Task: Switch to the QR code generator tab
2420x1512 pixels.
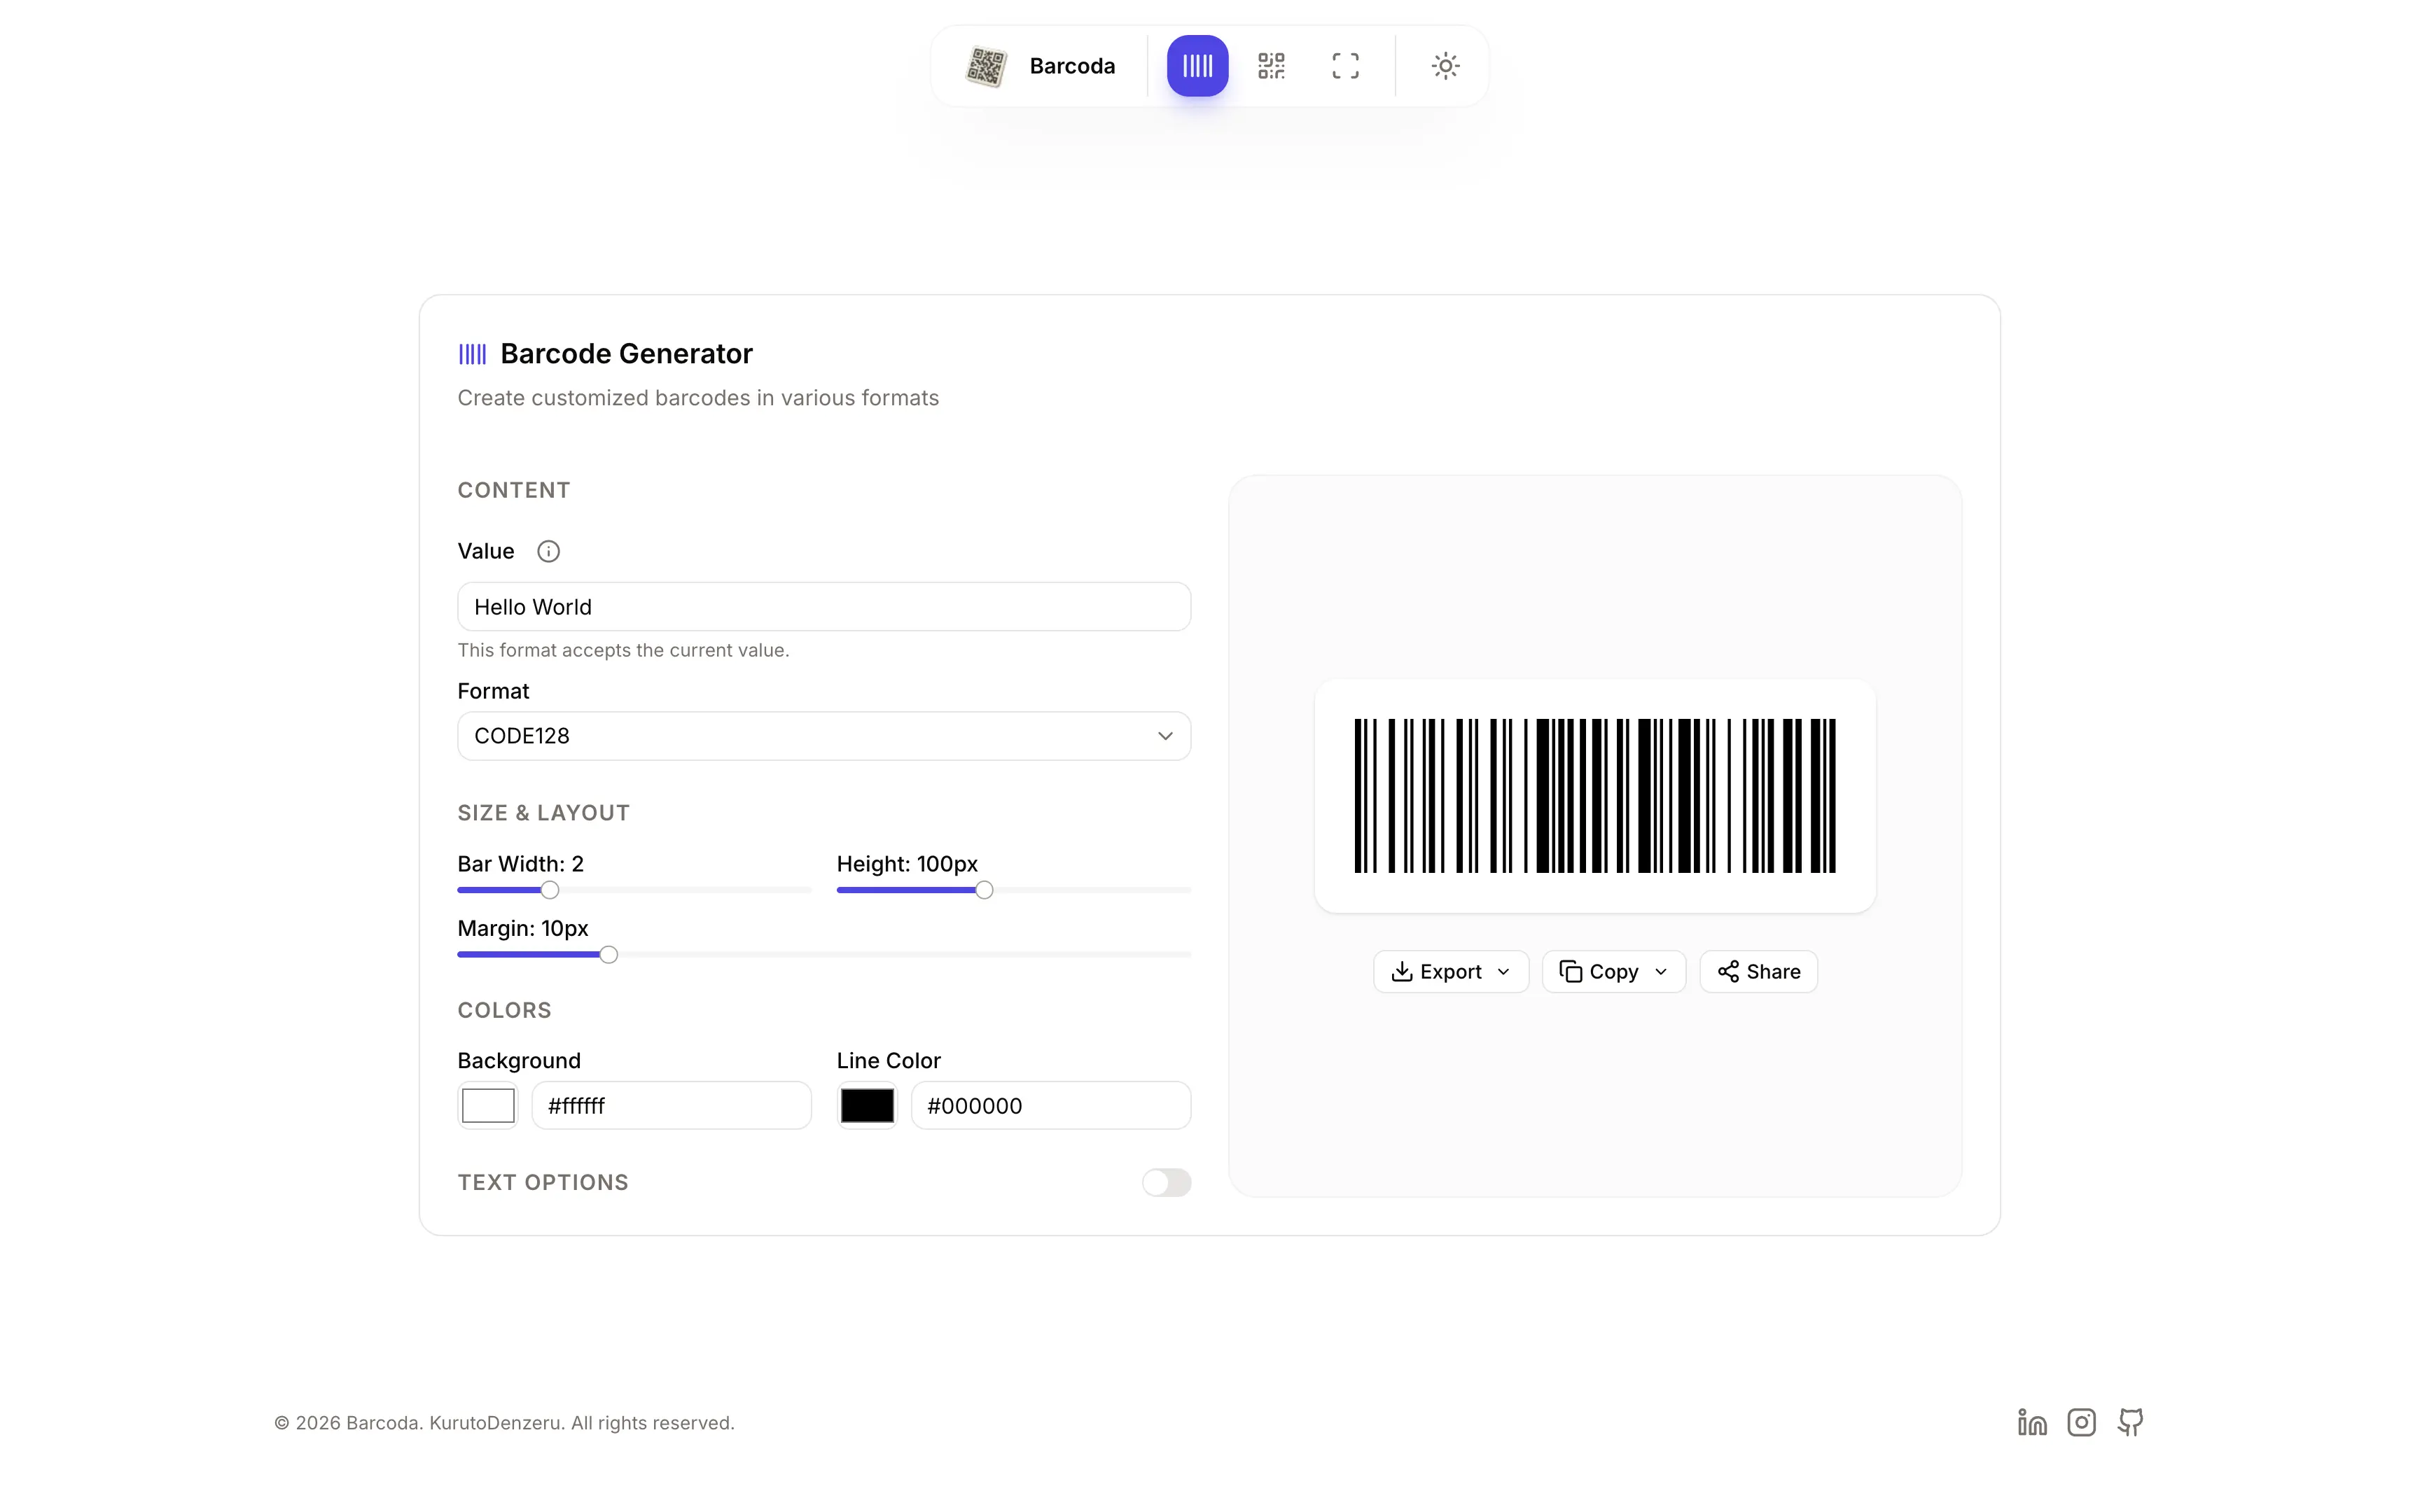Action: 1271,65
